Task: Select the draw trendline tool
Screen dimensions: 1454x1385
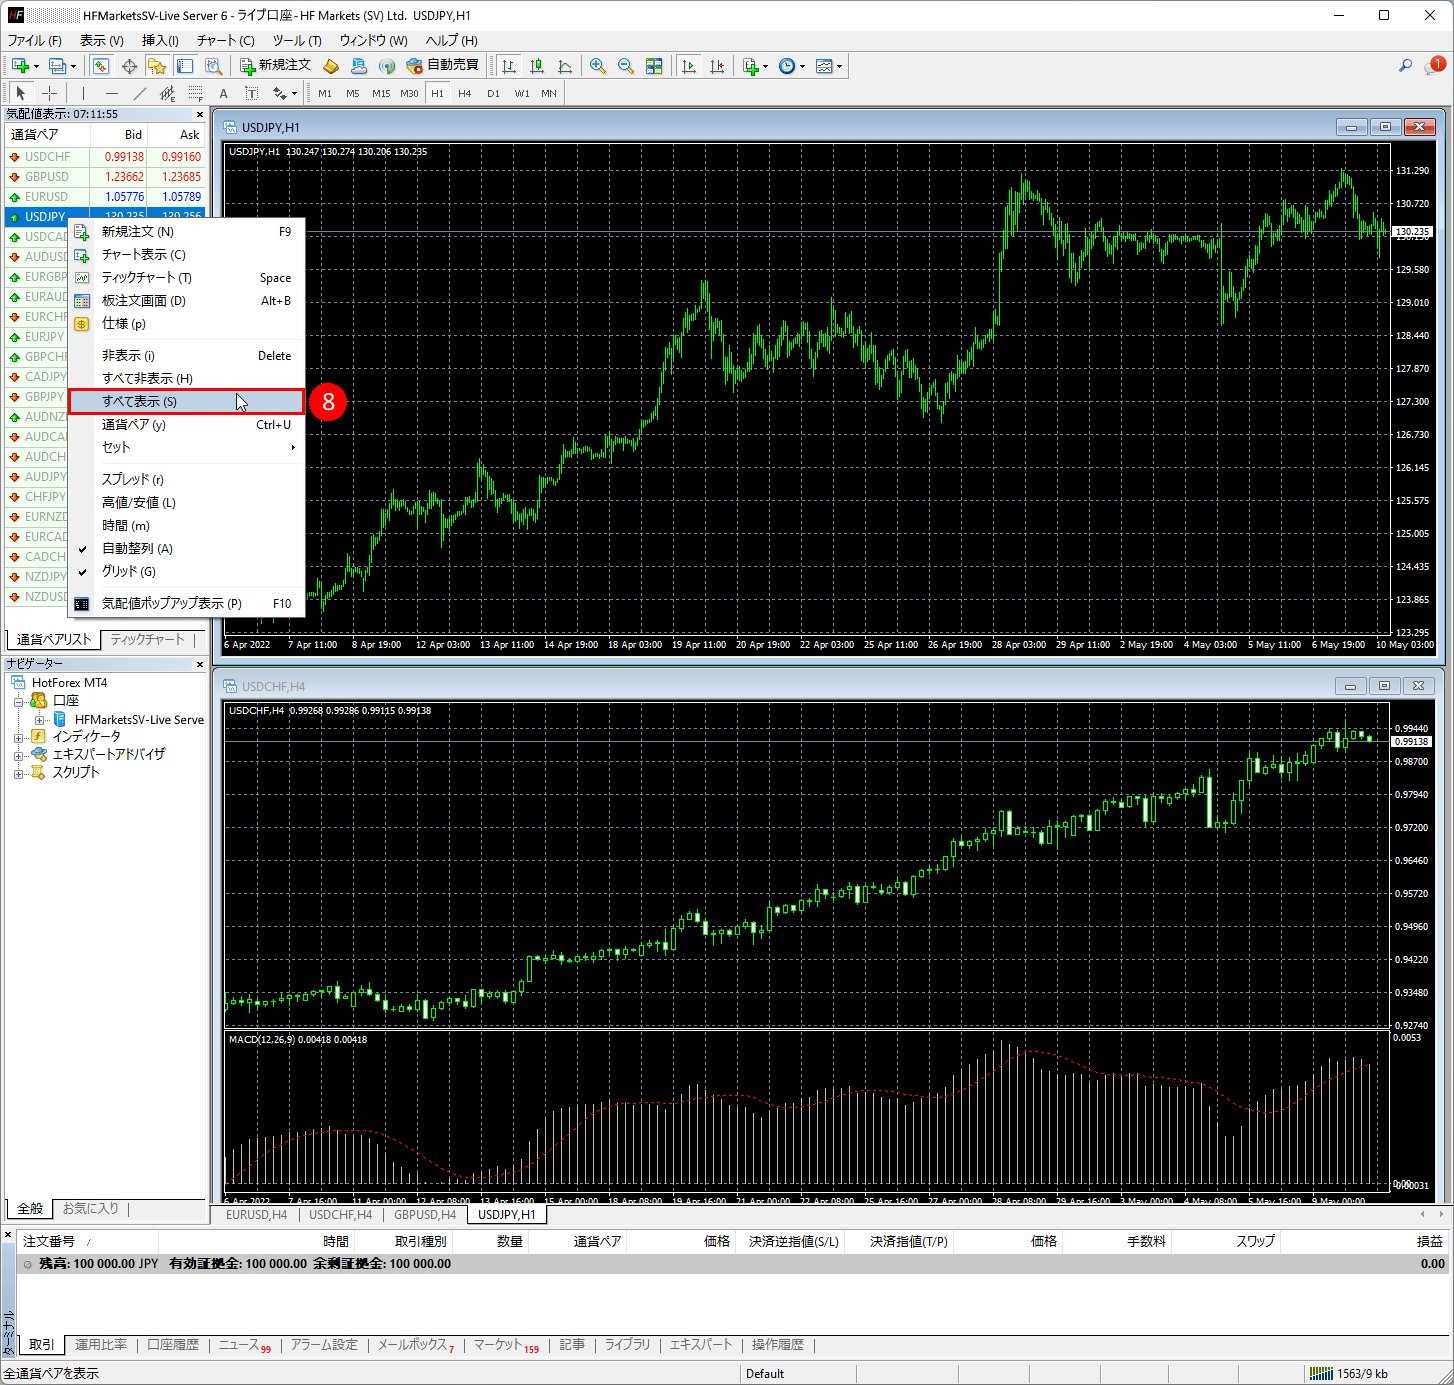Action: point(140,93)
